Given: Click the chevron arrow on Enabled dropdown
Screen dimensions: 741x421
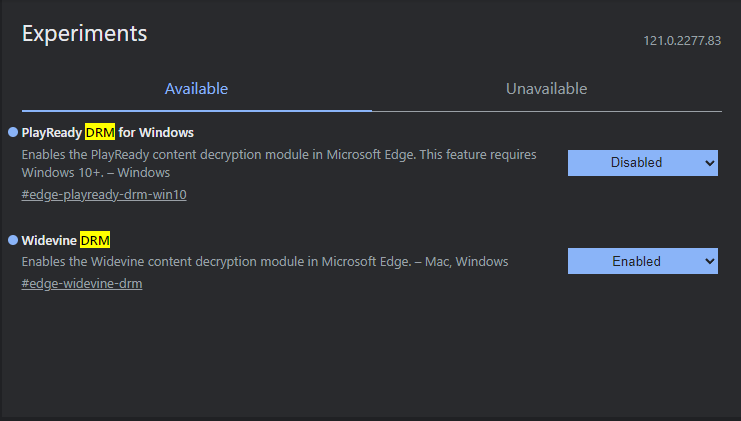Looking at the screenshot, I should pos(709,261).
